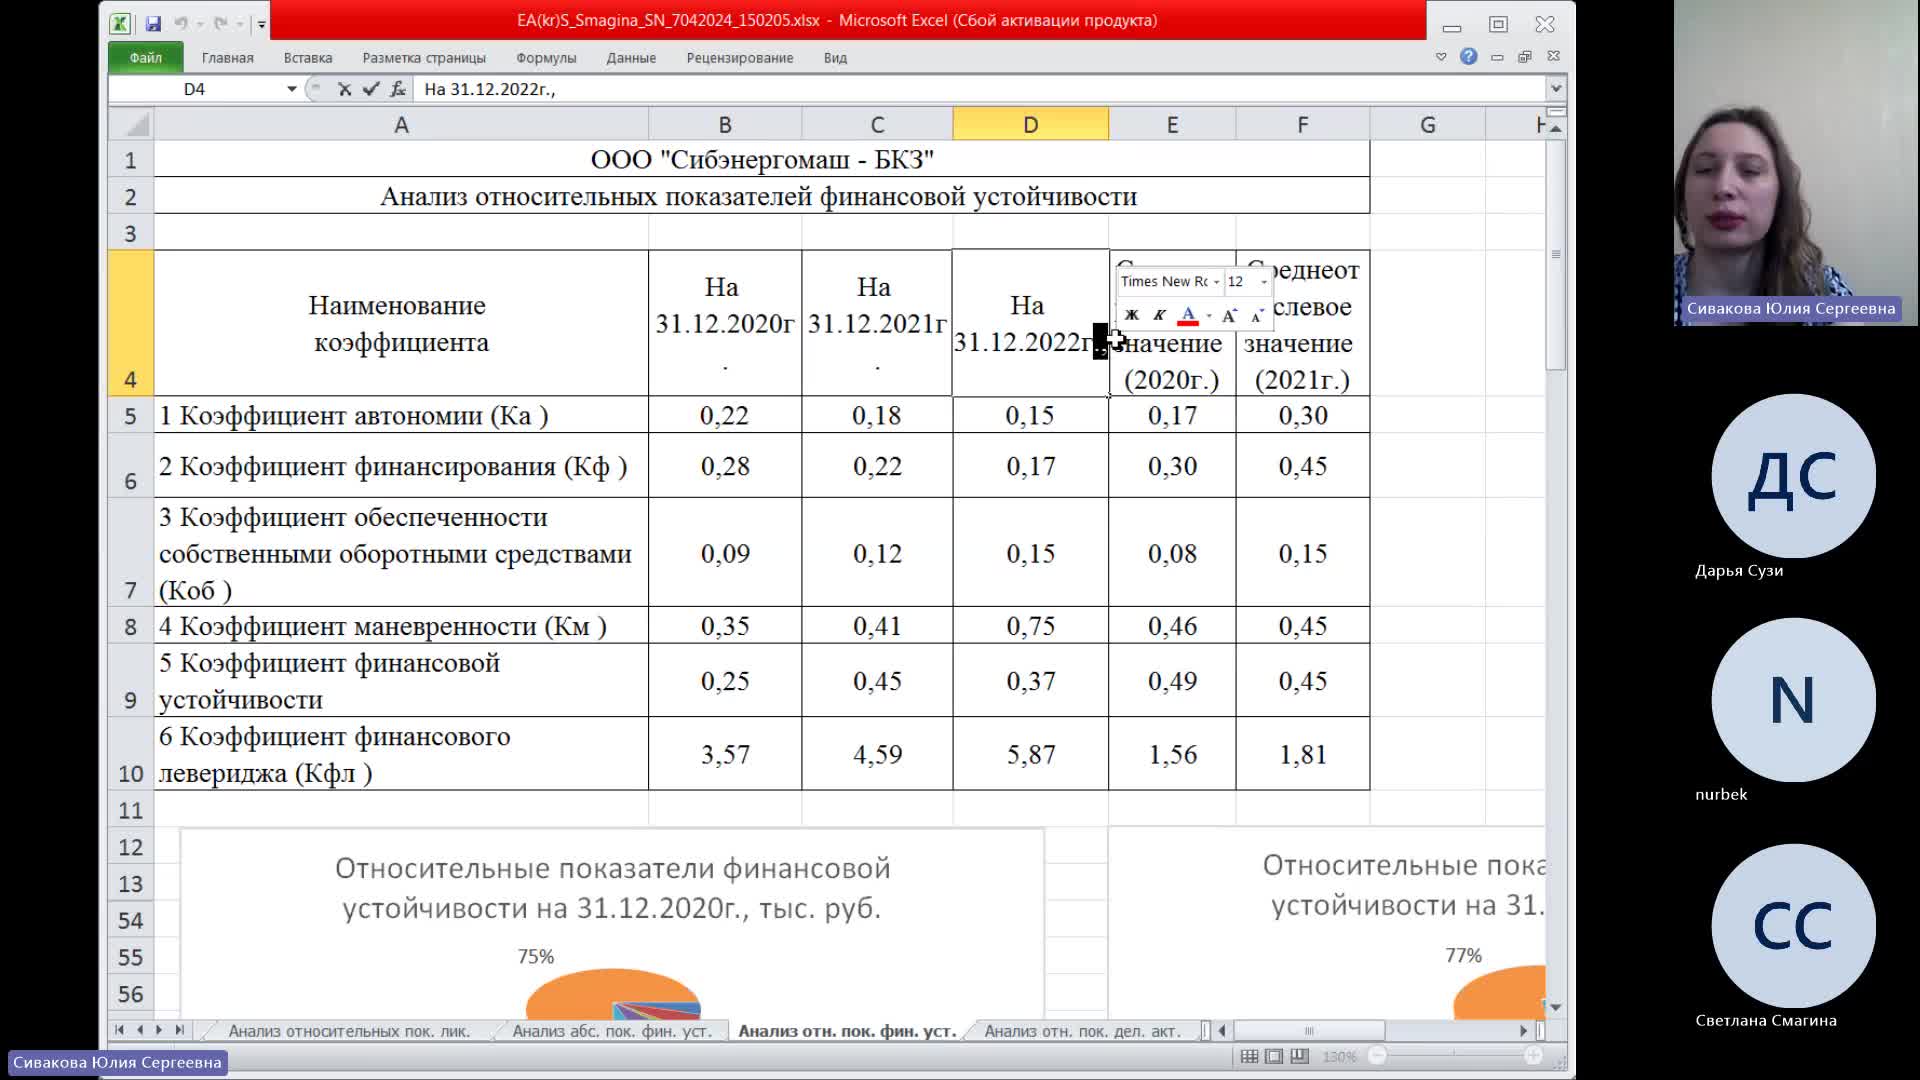Click the 2020 pie chart title
The height and width of the screenshot is (1080, 1920).
click(x=612, y=888)
